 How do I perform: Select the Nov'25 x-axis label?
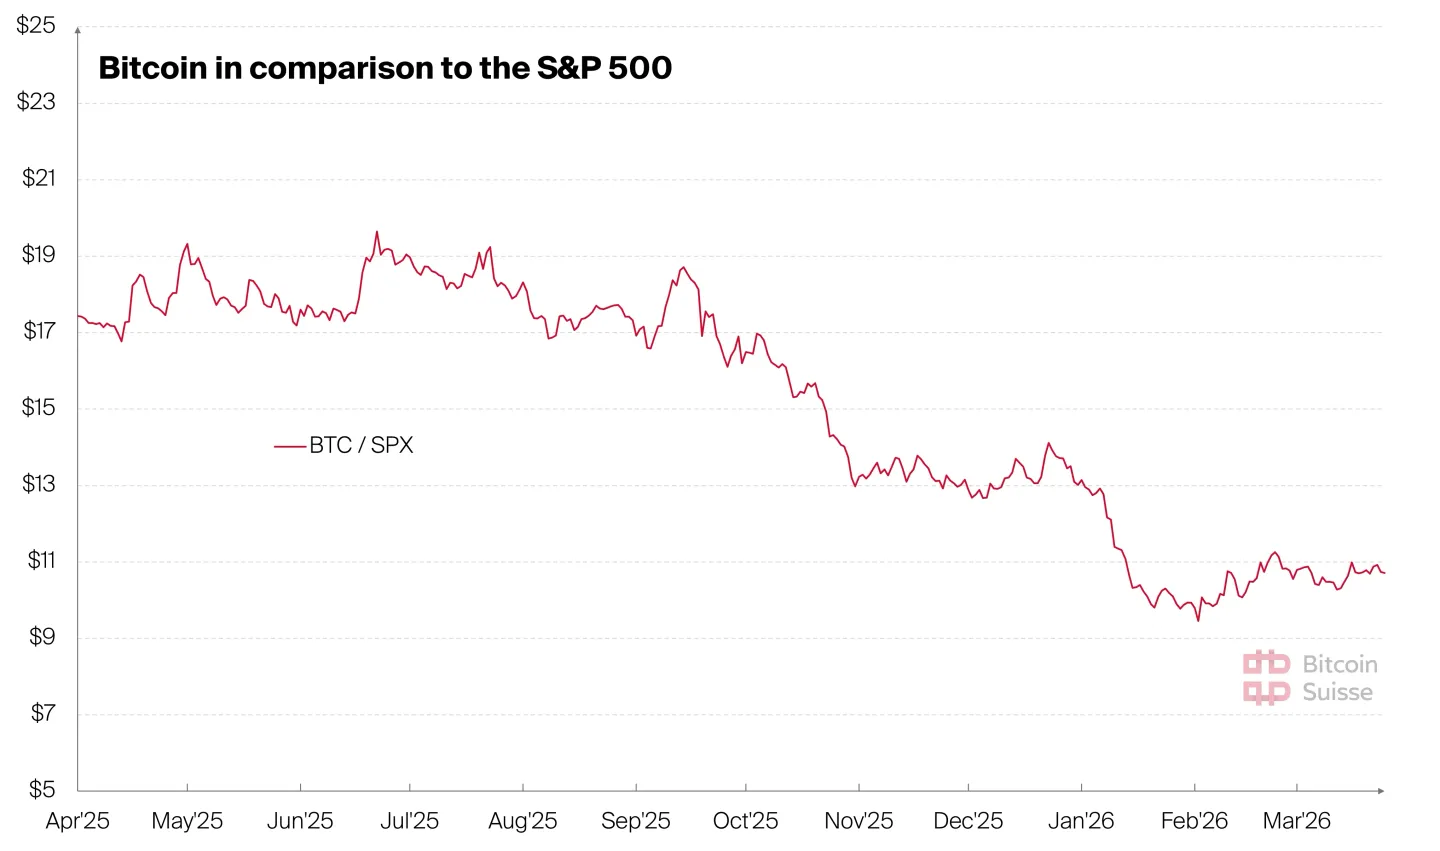(x=858, y=821)
